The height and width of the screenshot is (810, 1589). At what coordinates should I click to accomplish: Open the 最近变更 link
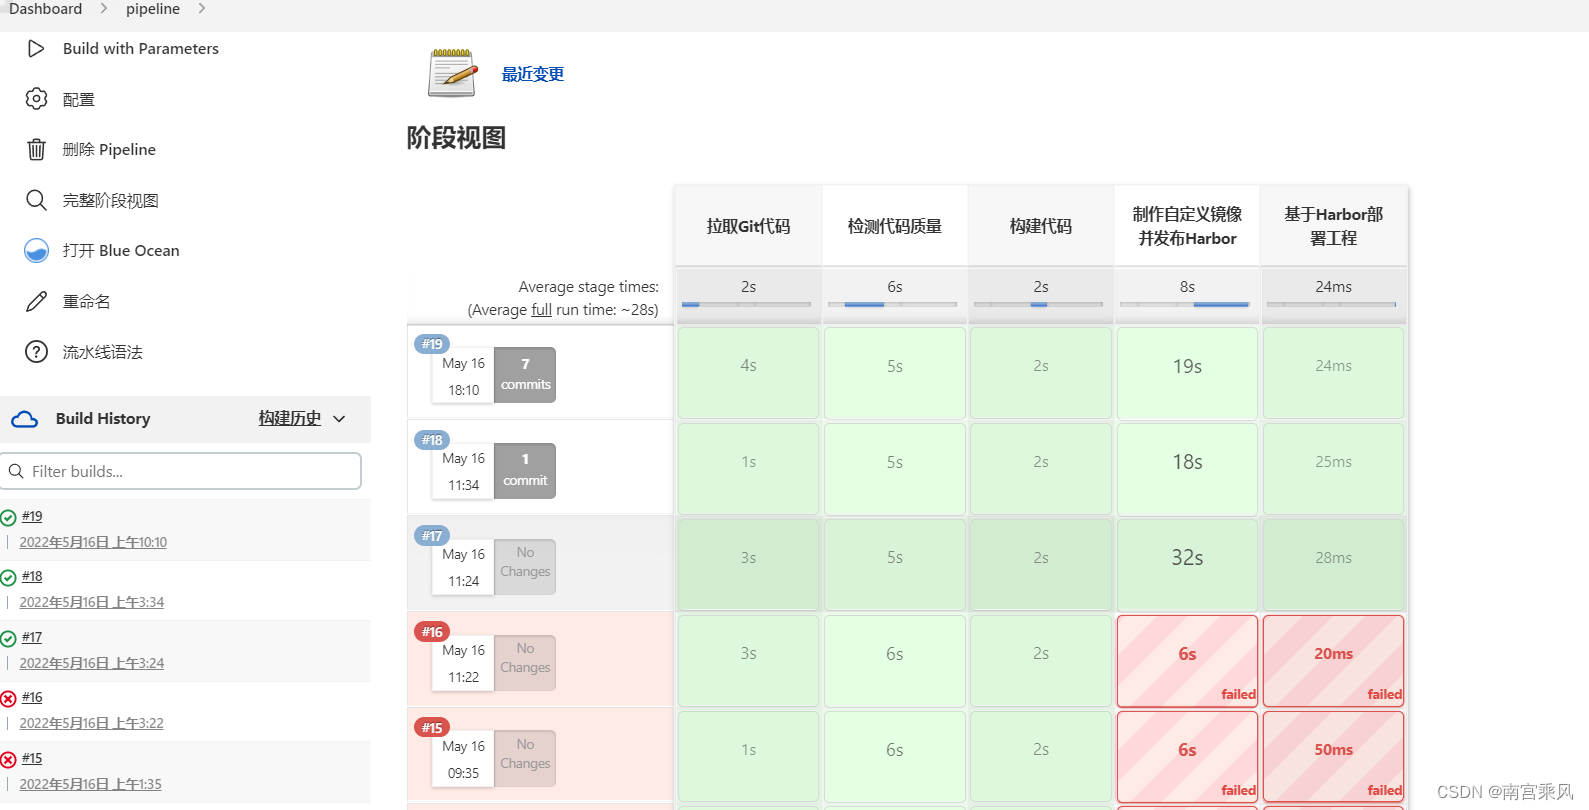(532, 74)
